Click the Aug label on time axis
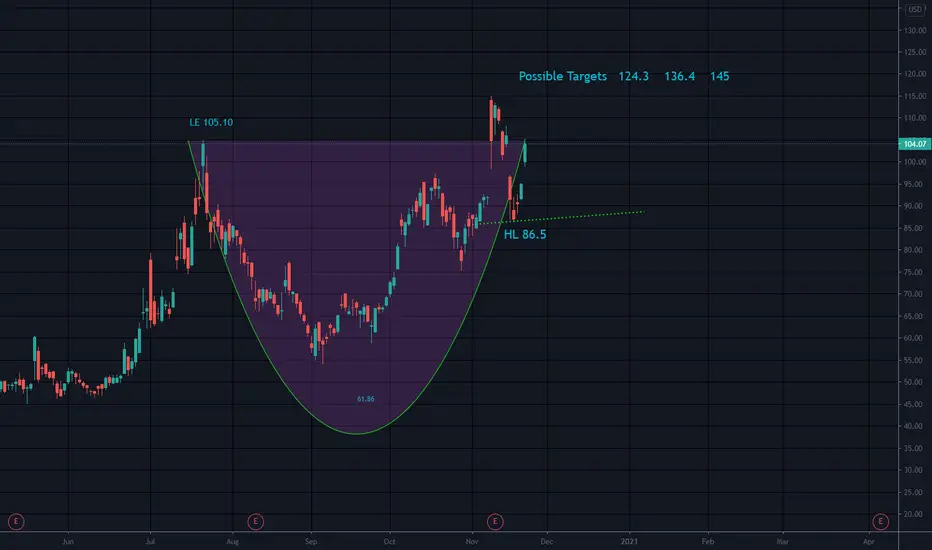The image size is (932, 550). tap(232, 542)
